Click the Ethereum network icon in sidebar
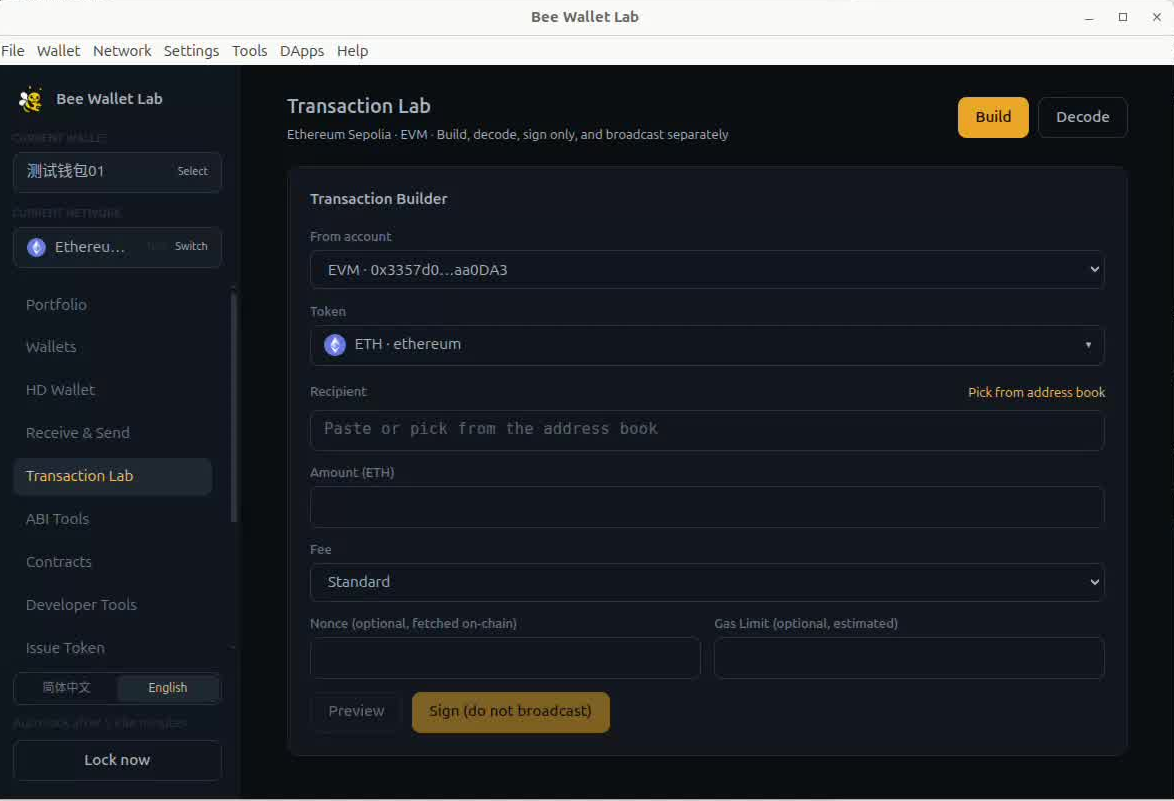This screenshot has height=801, width=1174. (x=37, y=247)
